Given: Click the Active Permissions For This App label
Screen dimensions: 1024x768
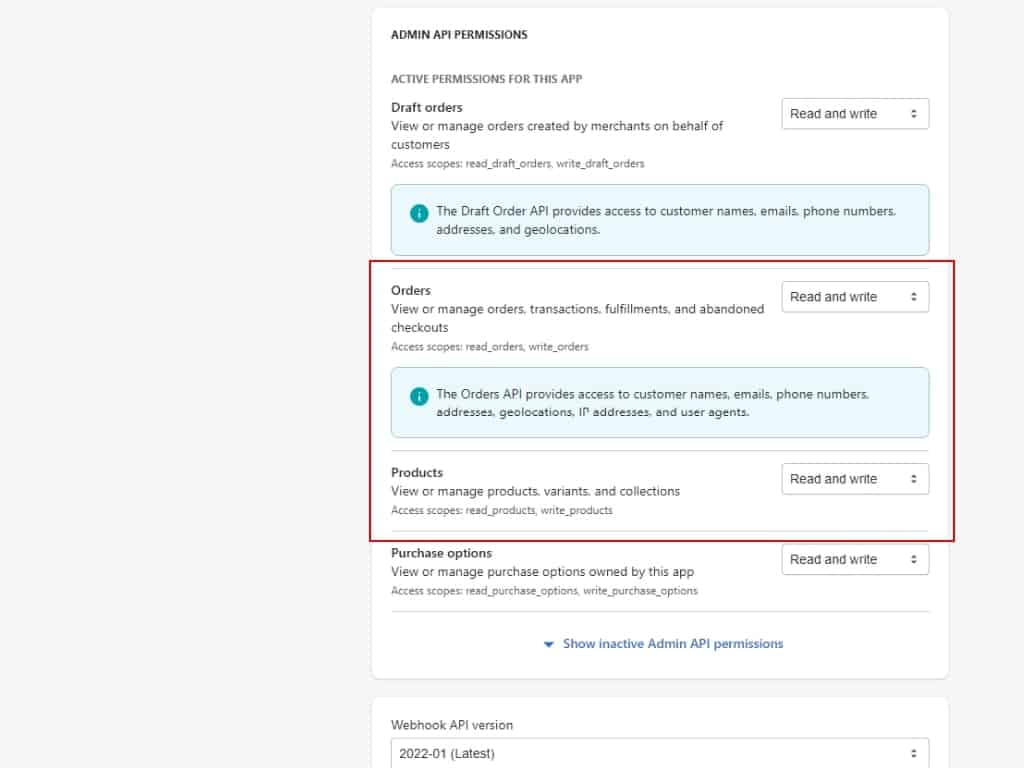Looking at the screenshot, I should tap(486, 79).
